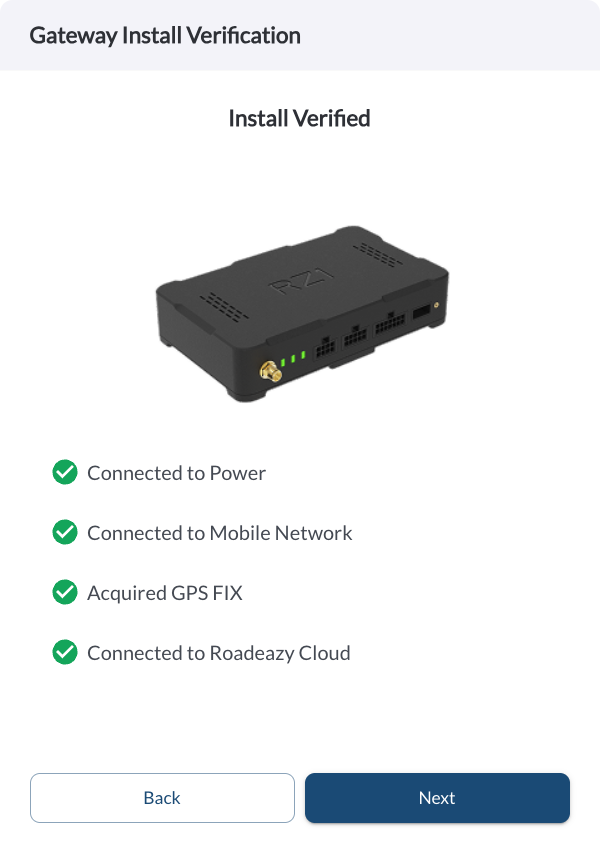The height and width of the screenshot is (853, 601).
Task: Click the RZ1 logo on the device top
Action: tap(302, 280)
